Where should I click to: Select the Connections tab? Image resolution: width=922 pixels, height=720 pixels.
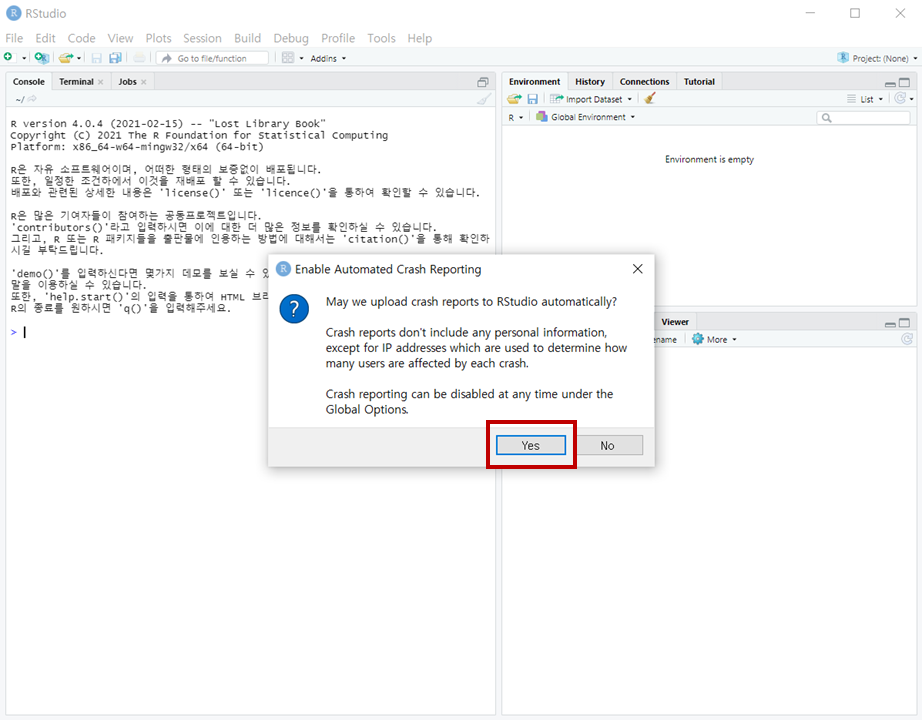644,82
